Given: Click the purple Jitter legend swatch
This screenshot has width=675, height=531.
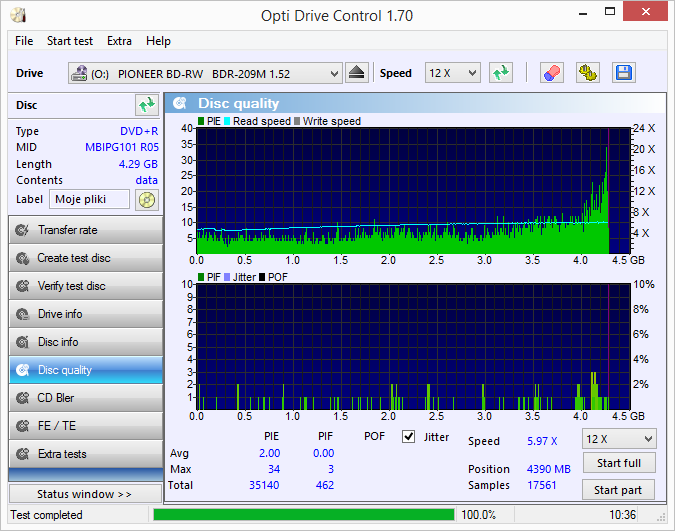Looking at the screenshot, I should coord(227,277).
